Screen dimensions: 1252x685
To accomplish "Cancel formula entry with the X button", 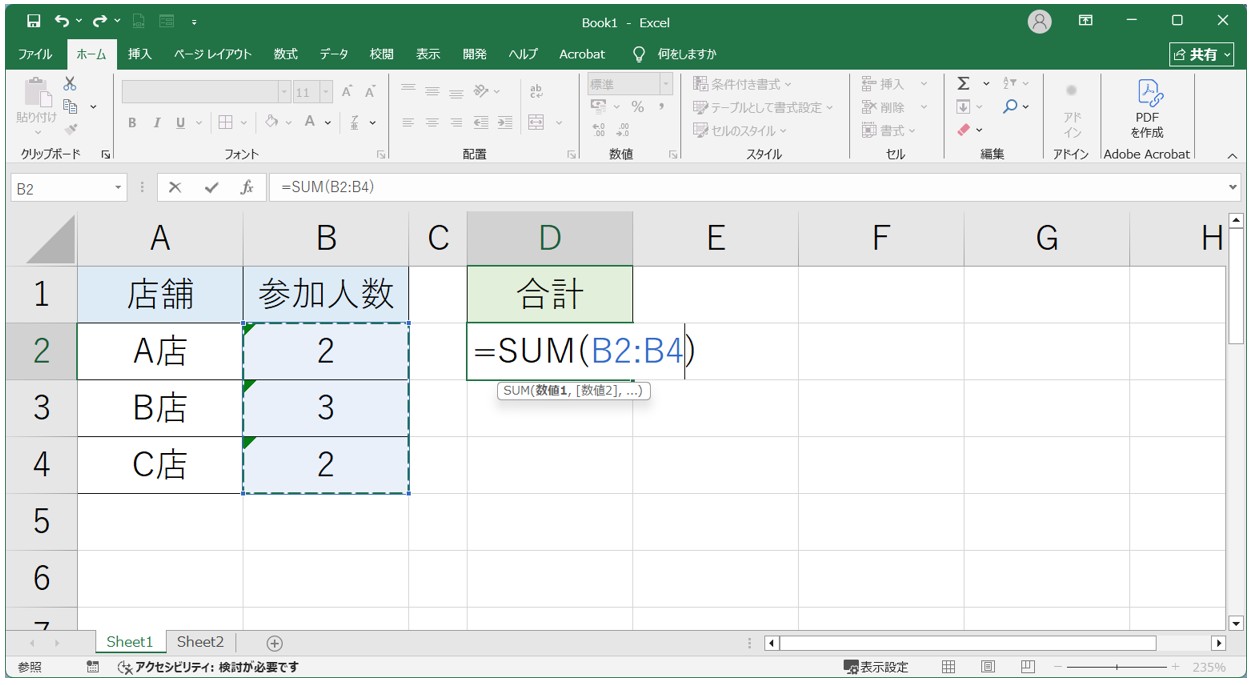I will [x=175, y=187].
